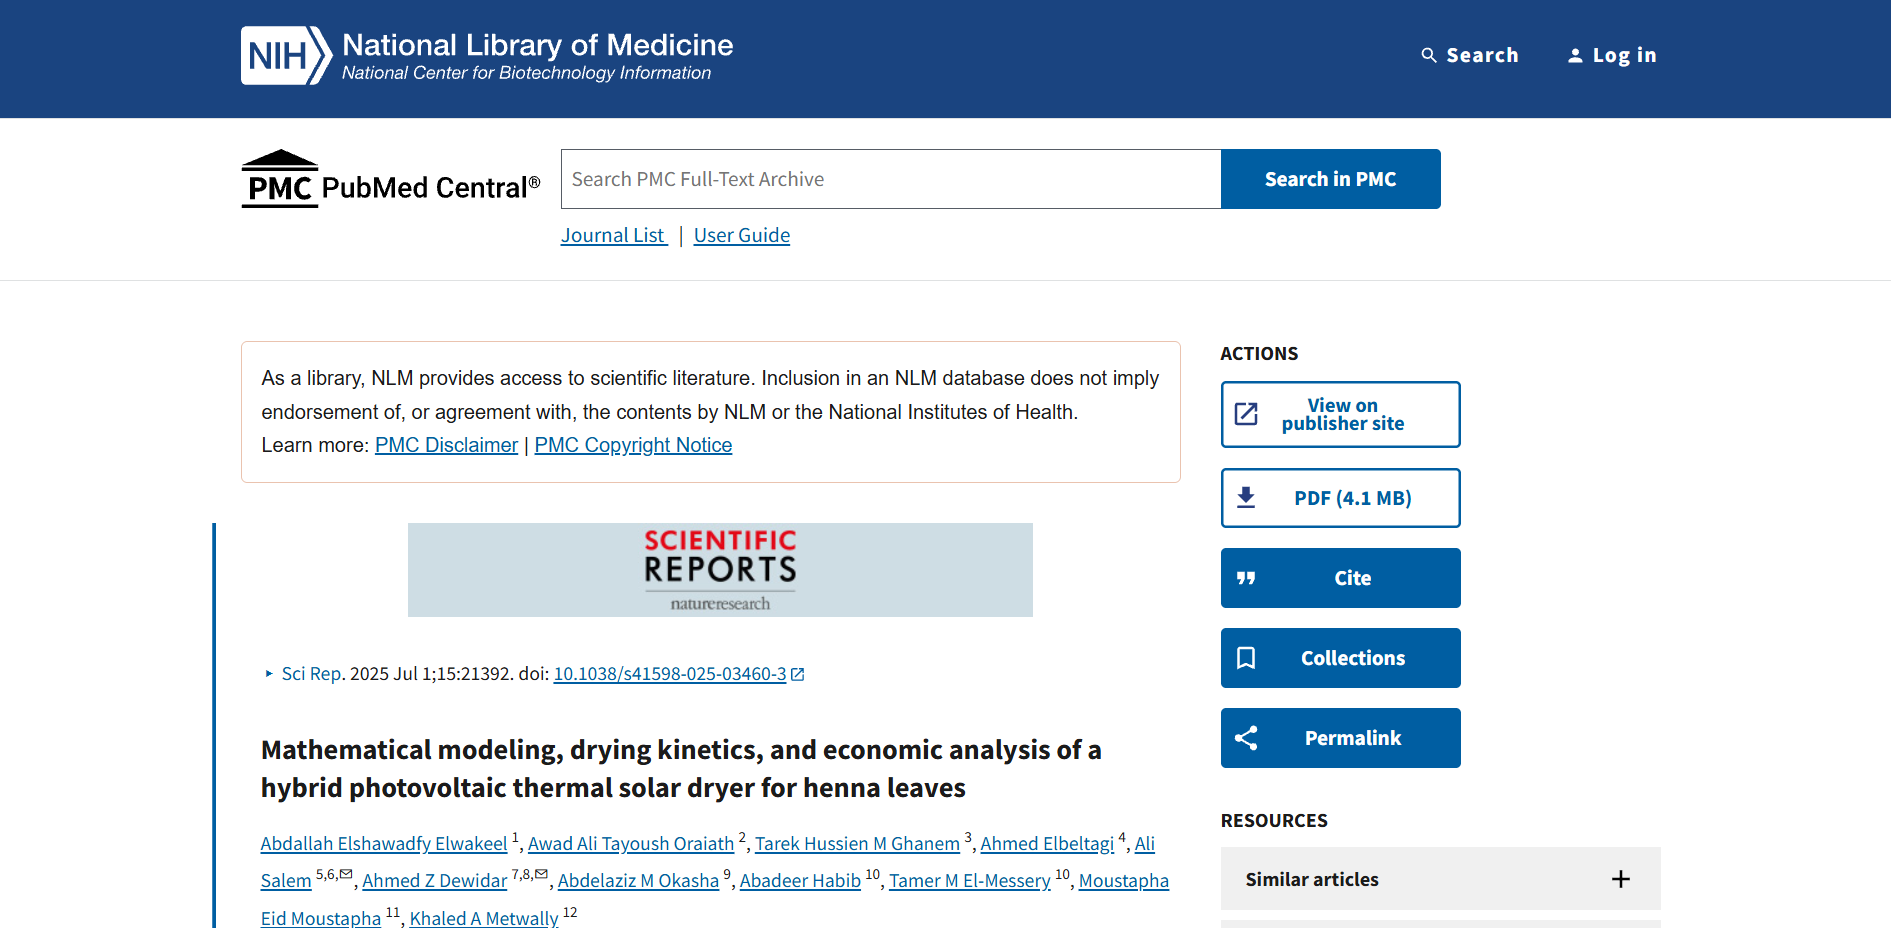
Task: Open the Sci Rep journal link
Action: (x=311, y=674)
